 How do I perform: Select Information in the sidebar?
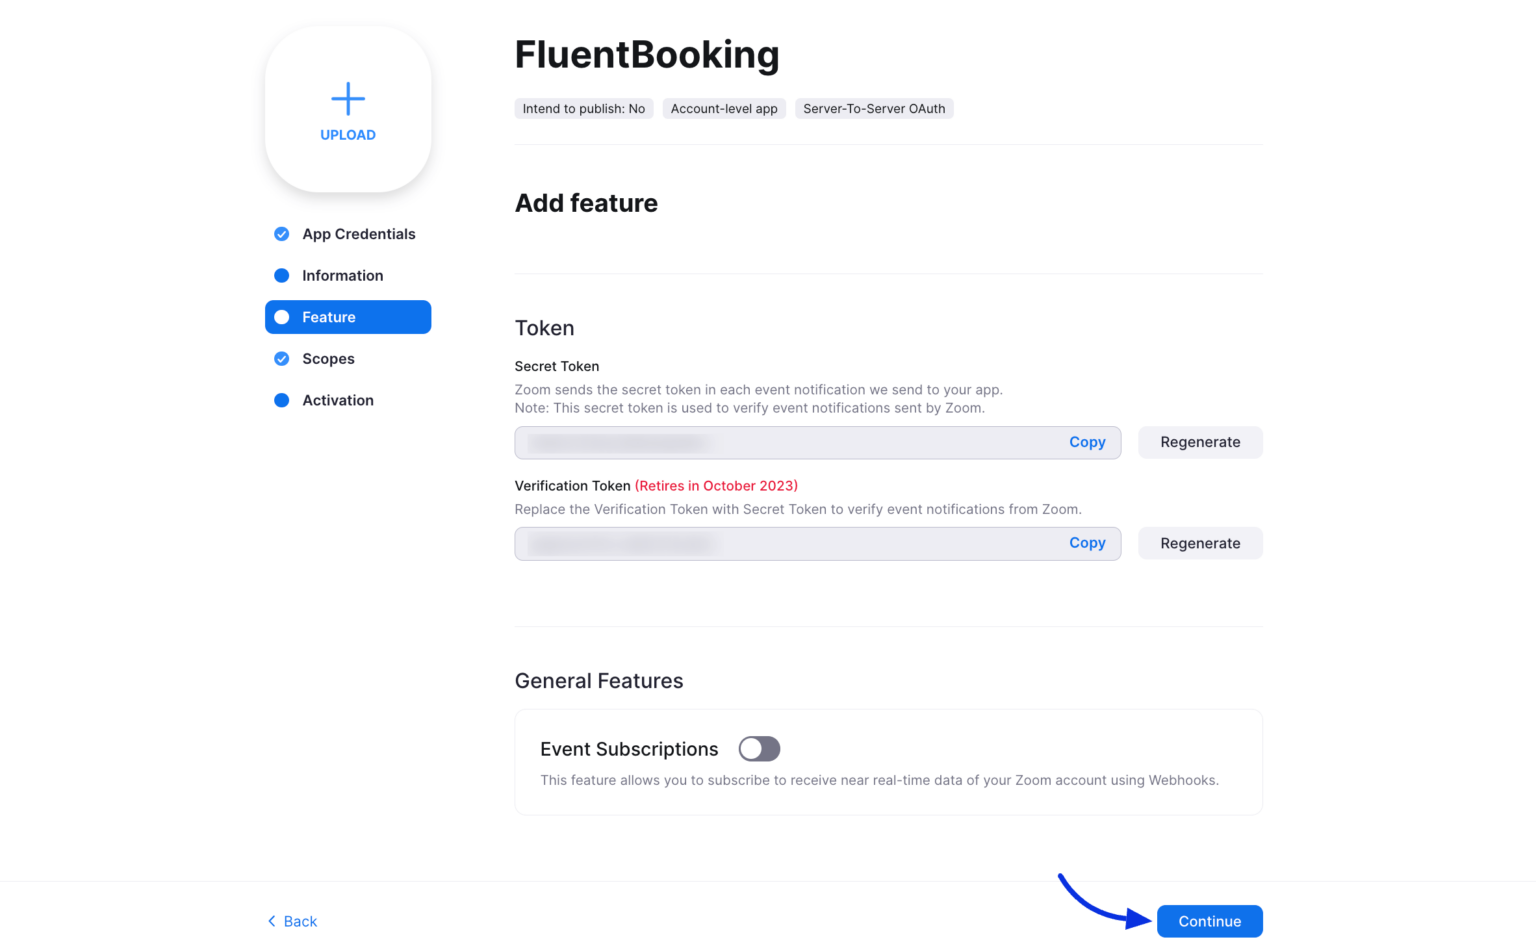tap(342, 275)
